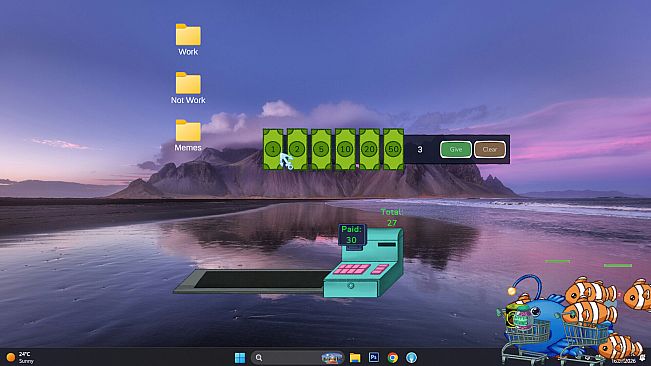The image size is (651, 366).
Task: Click the blue round taskbar app icon
Action: point(411,357)
